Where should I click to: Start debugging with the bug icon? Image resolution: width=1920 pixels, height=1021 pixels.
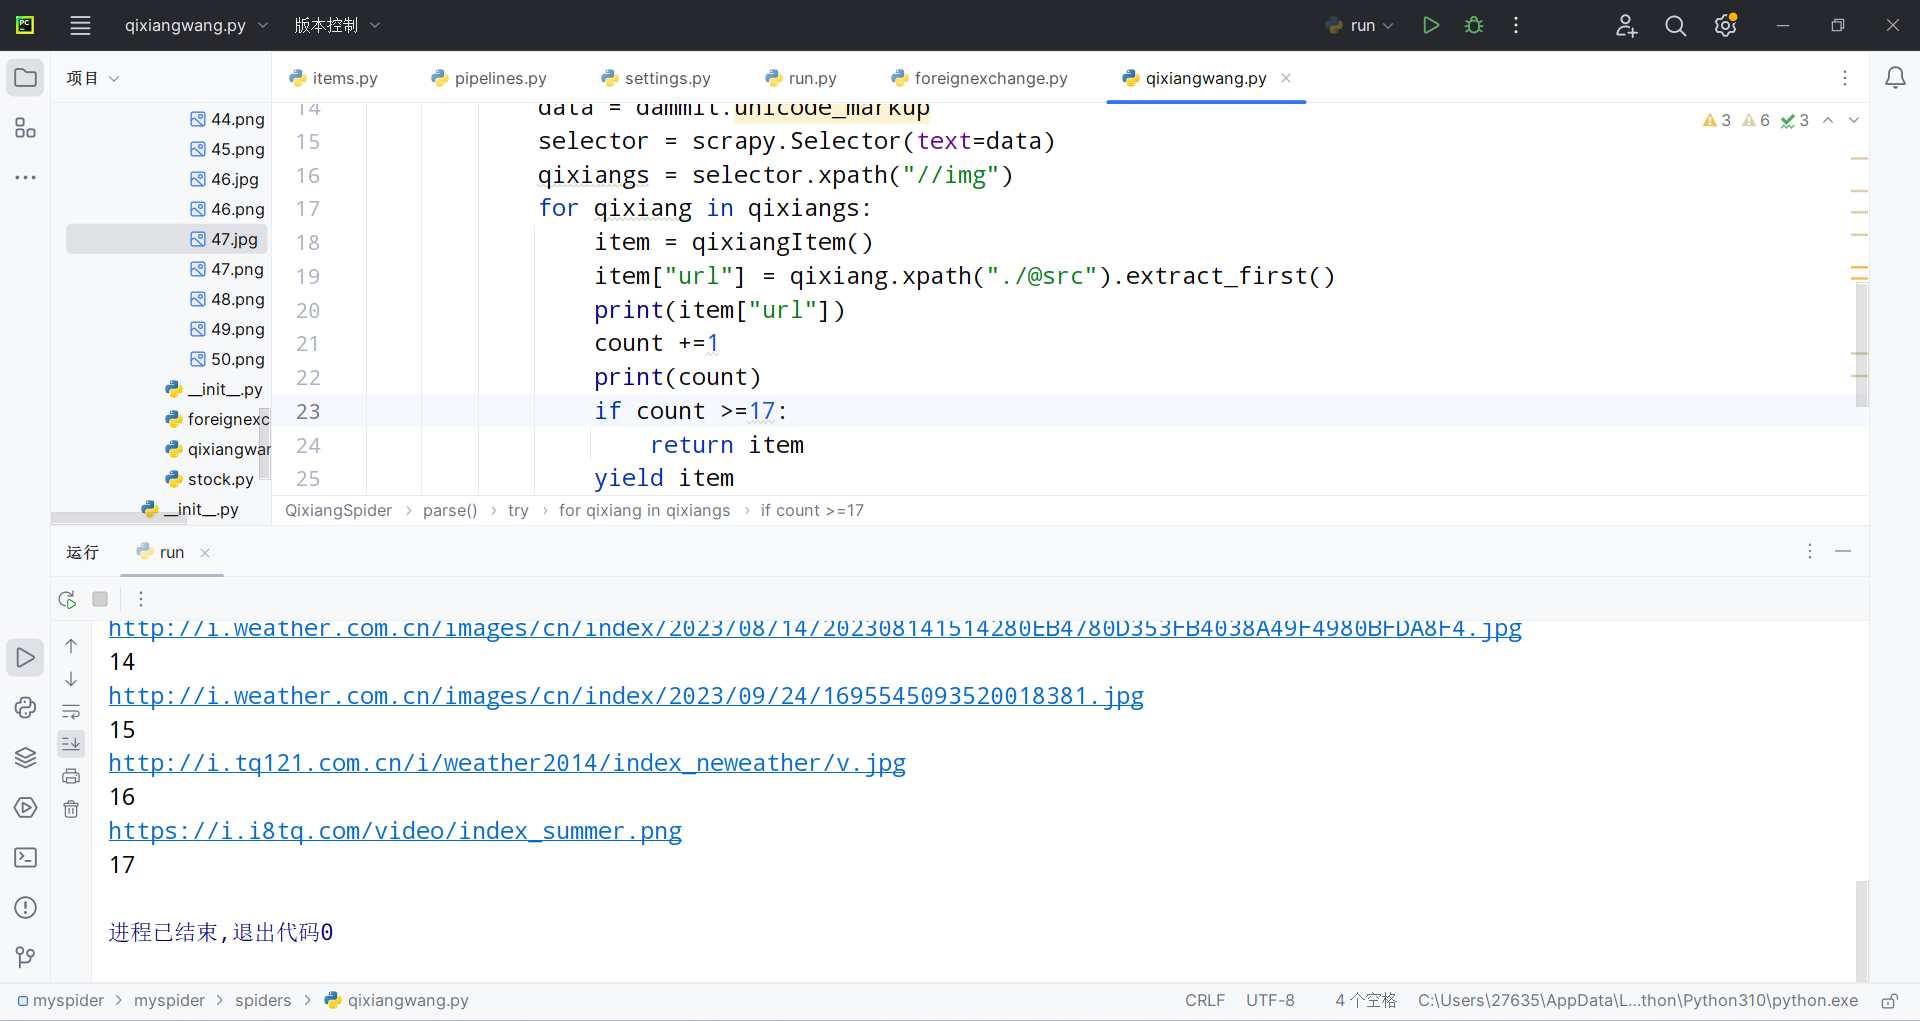[1474, 25]
